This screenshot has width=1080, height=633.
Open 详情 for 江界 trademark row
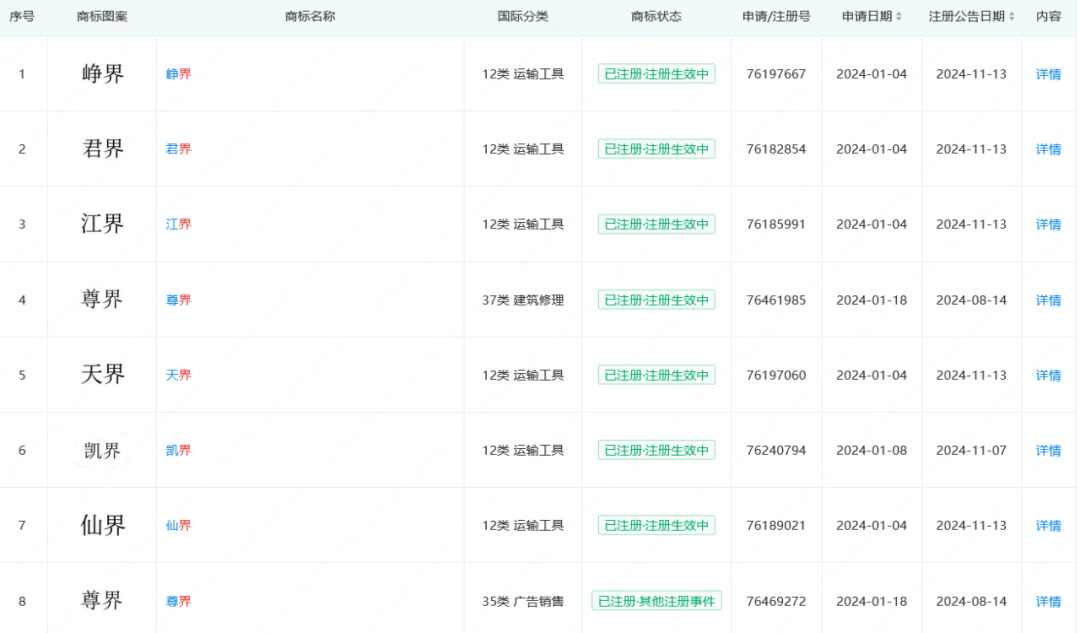pos(1048,224)
